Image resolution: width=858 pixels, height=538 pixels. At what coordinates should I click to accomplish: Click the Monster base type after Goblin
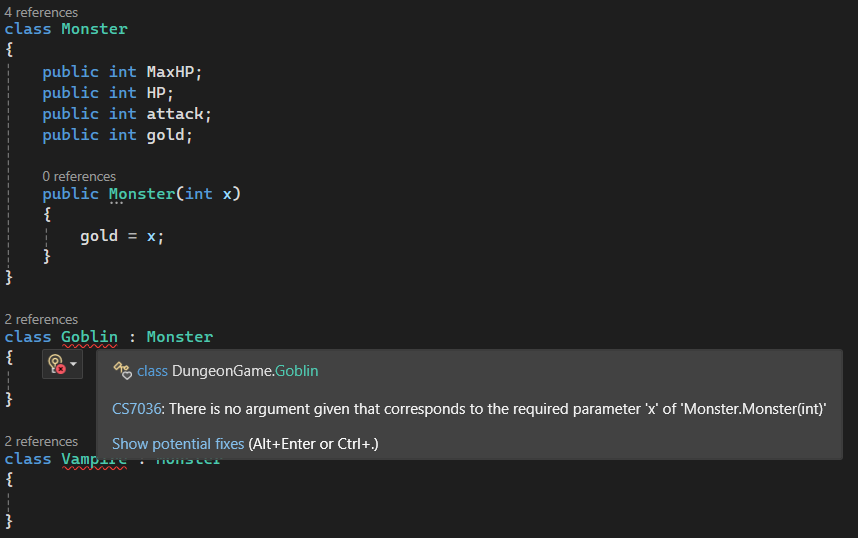click(179, 337)
